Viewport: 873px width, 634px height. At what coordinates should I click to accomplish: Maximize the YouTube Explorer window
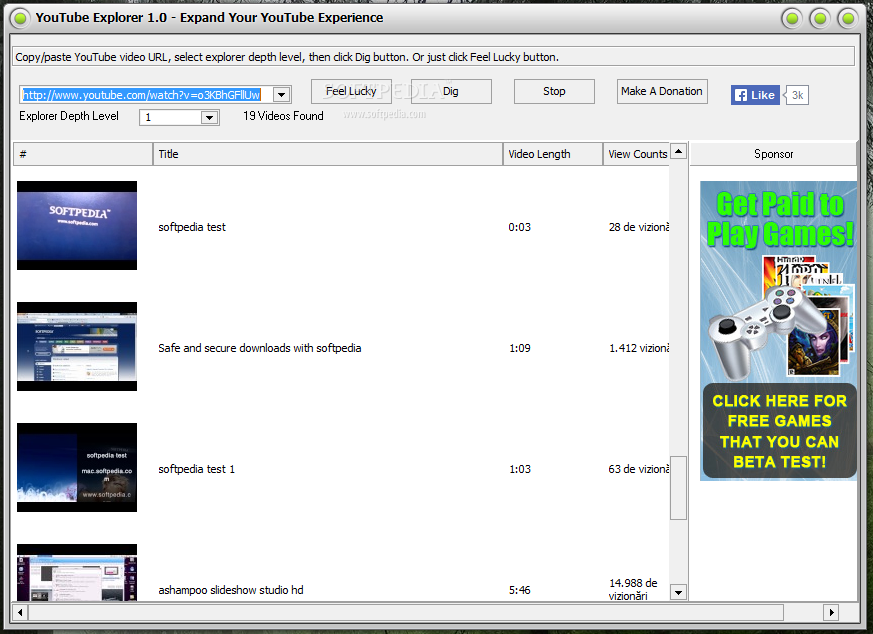[x=820, y=18]
